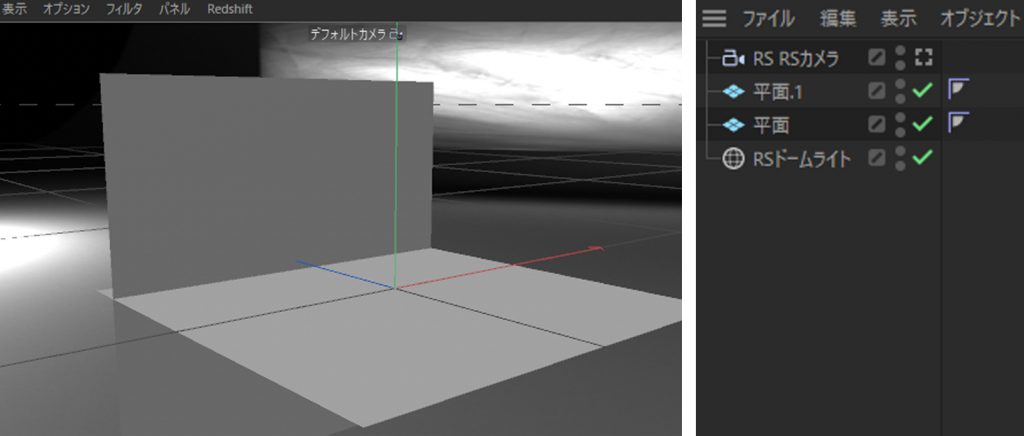Toggle layer icon of RS RSカメラ
The height and width of the screenshot is (436, 1024).
coord(877,58)
